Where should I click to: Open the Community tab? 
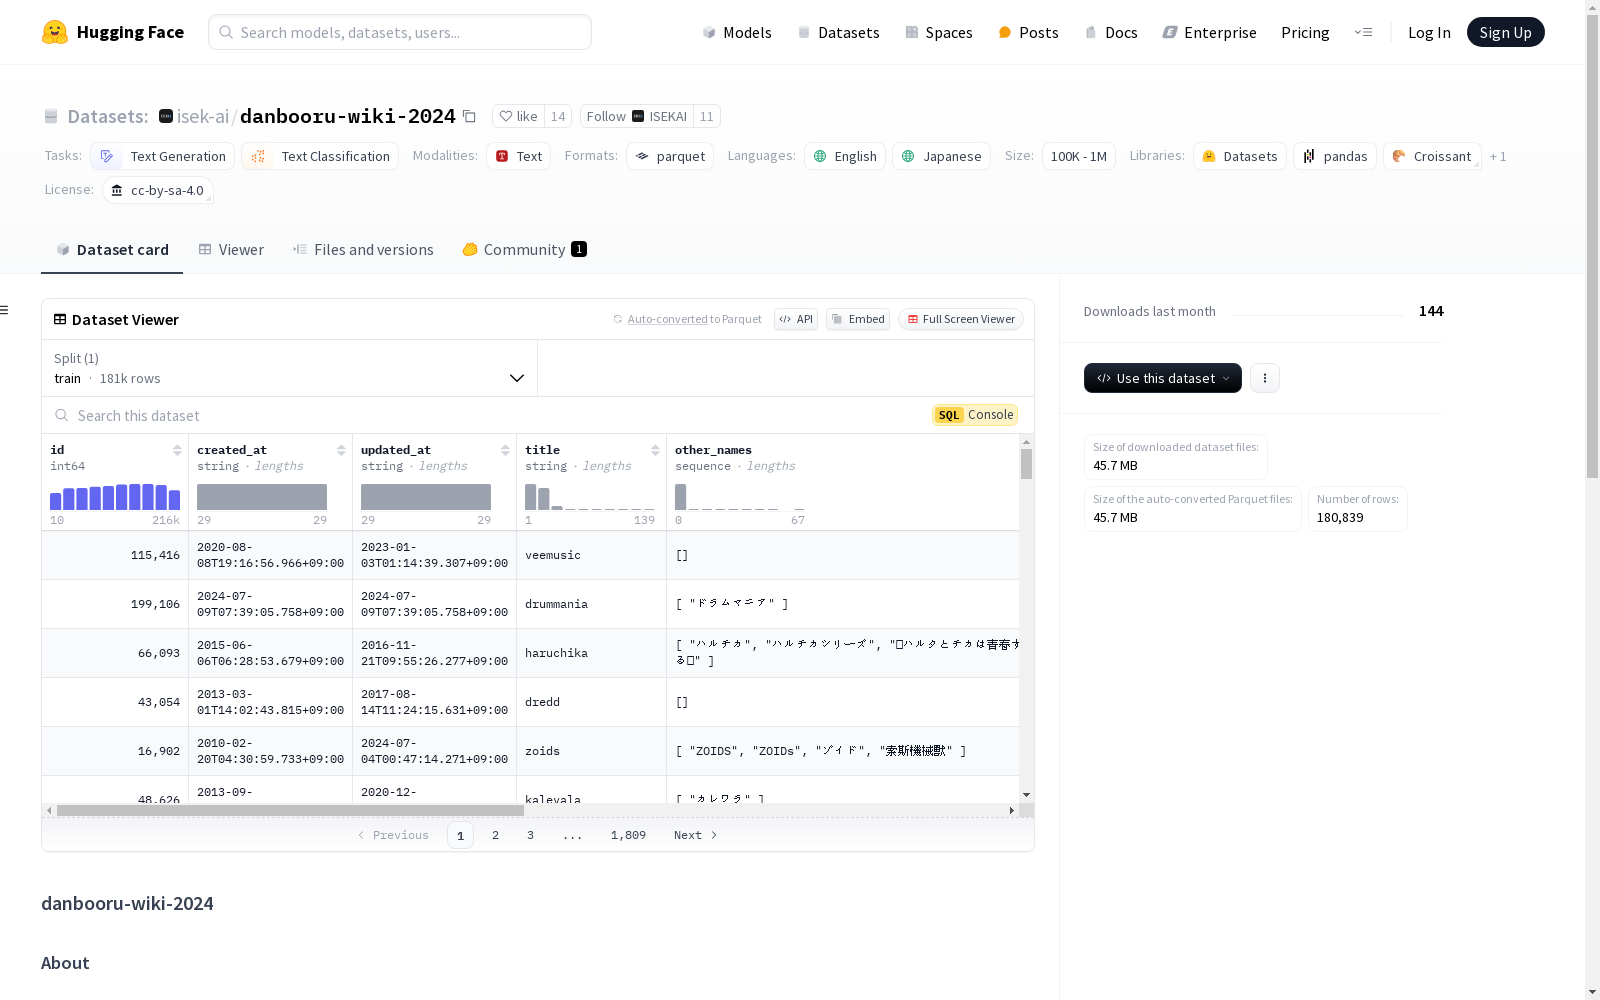pyautogui.click(x=524, y=250)
